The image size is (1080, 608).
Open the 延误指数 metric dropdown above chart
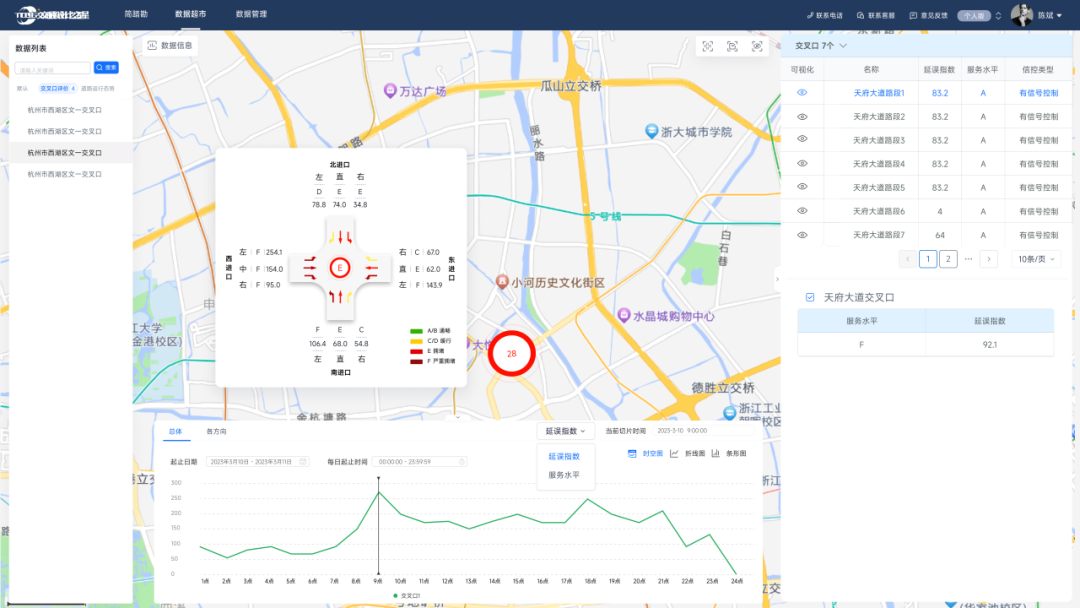click(565, 431)
